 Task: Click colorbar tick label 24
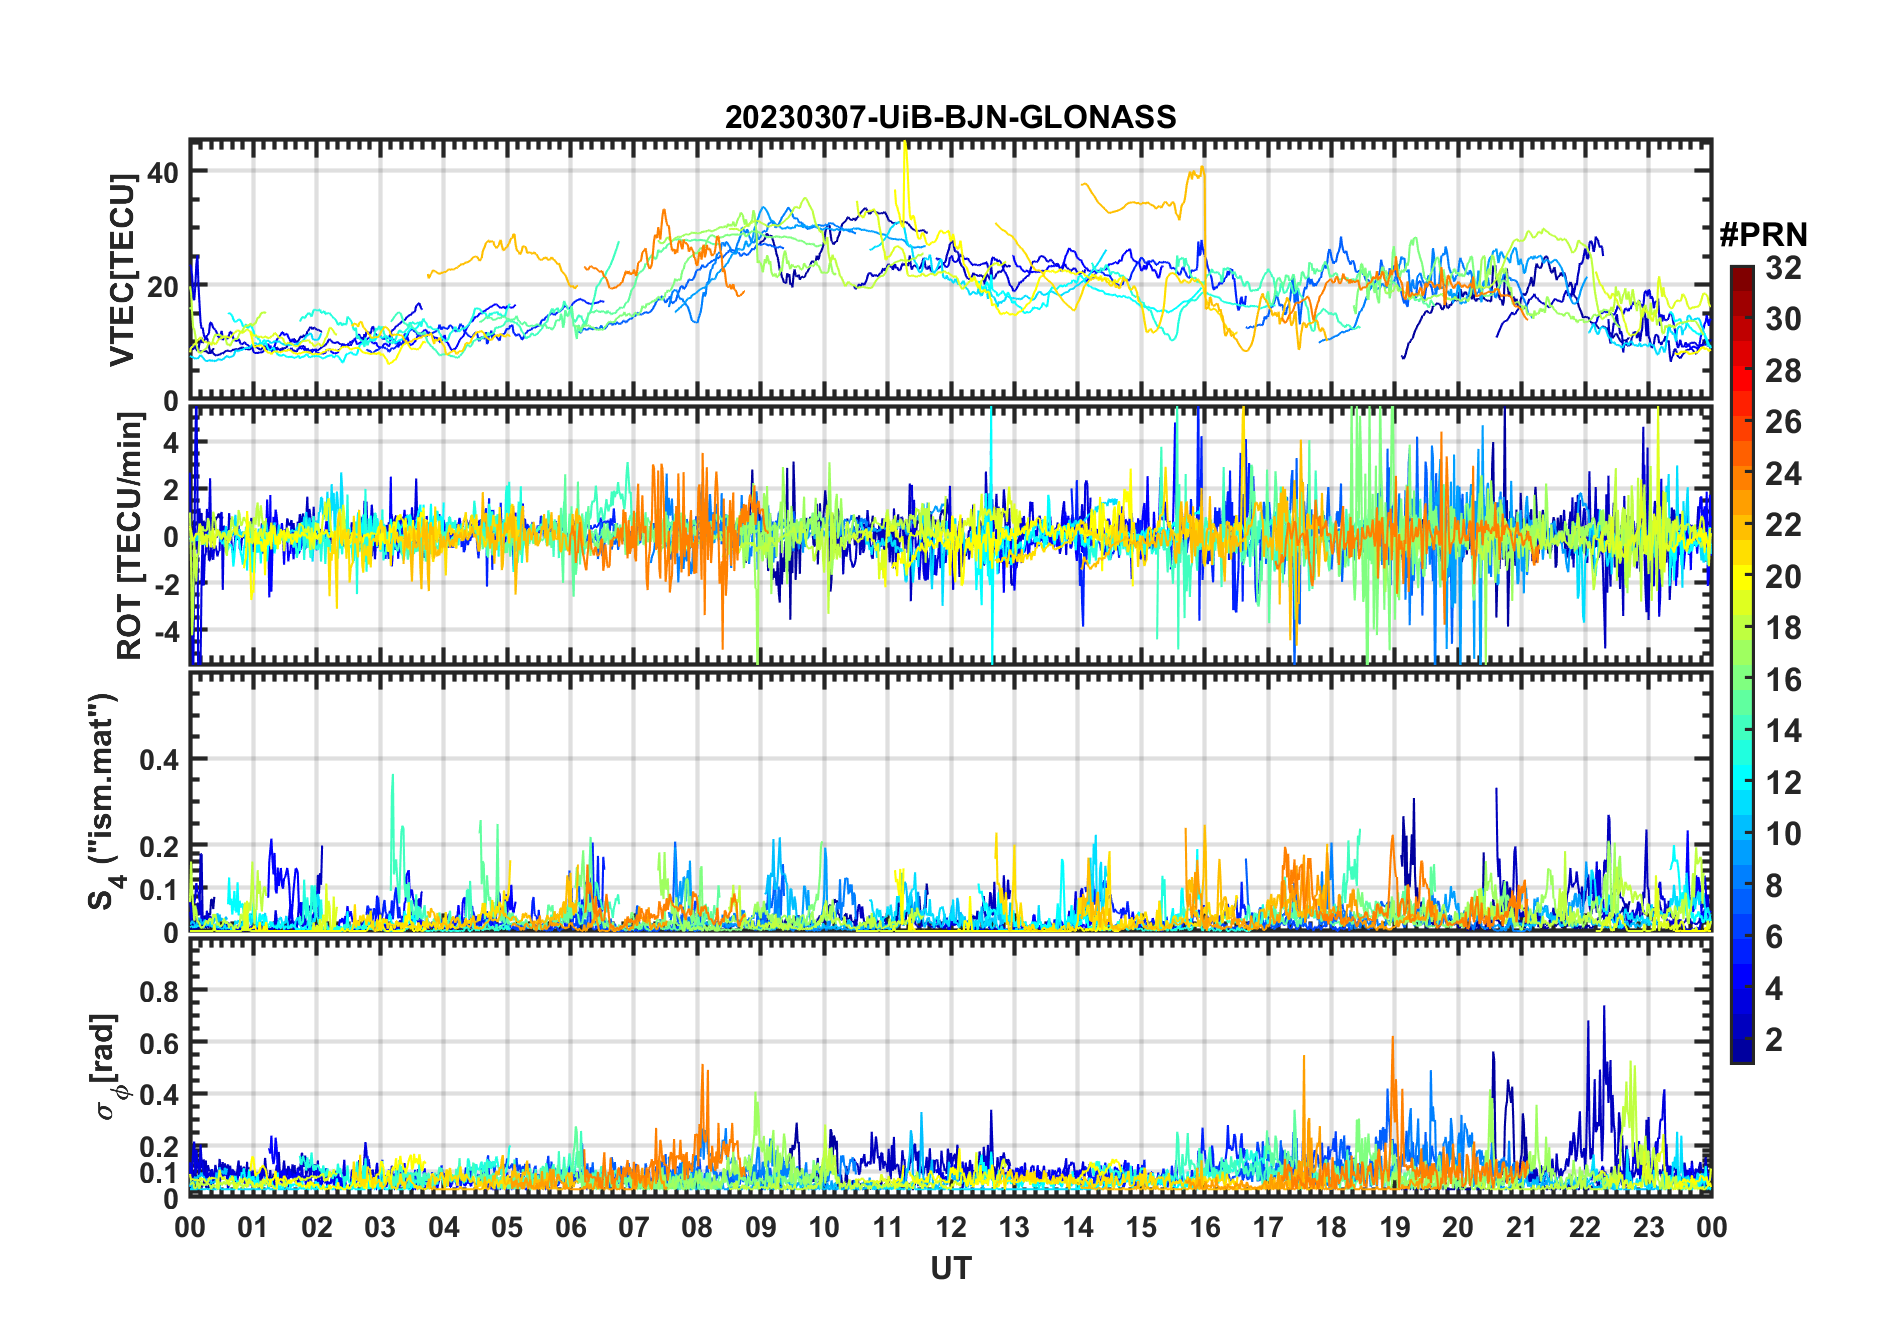click(1783, 473)
